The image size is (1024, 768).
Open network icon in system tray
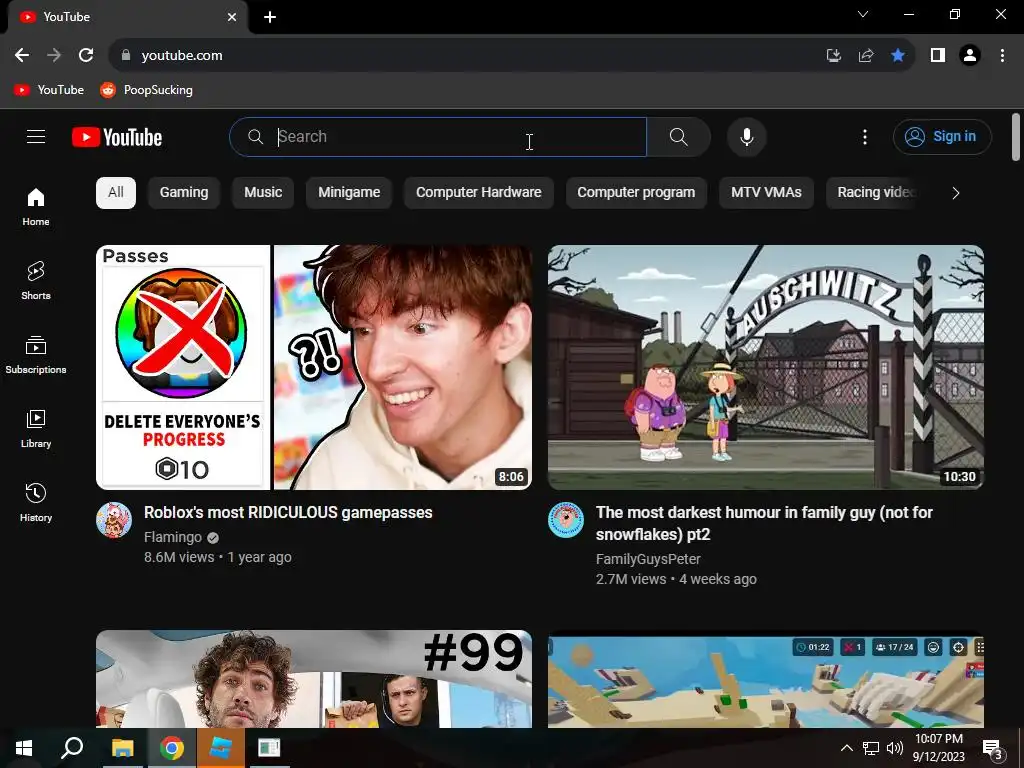pos(871,748)
